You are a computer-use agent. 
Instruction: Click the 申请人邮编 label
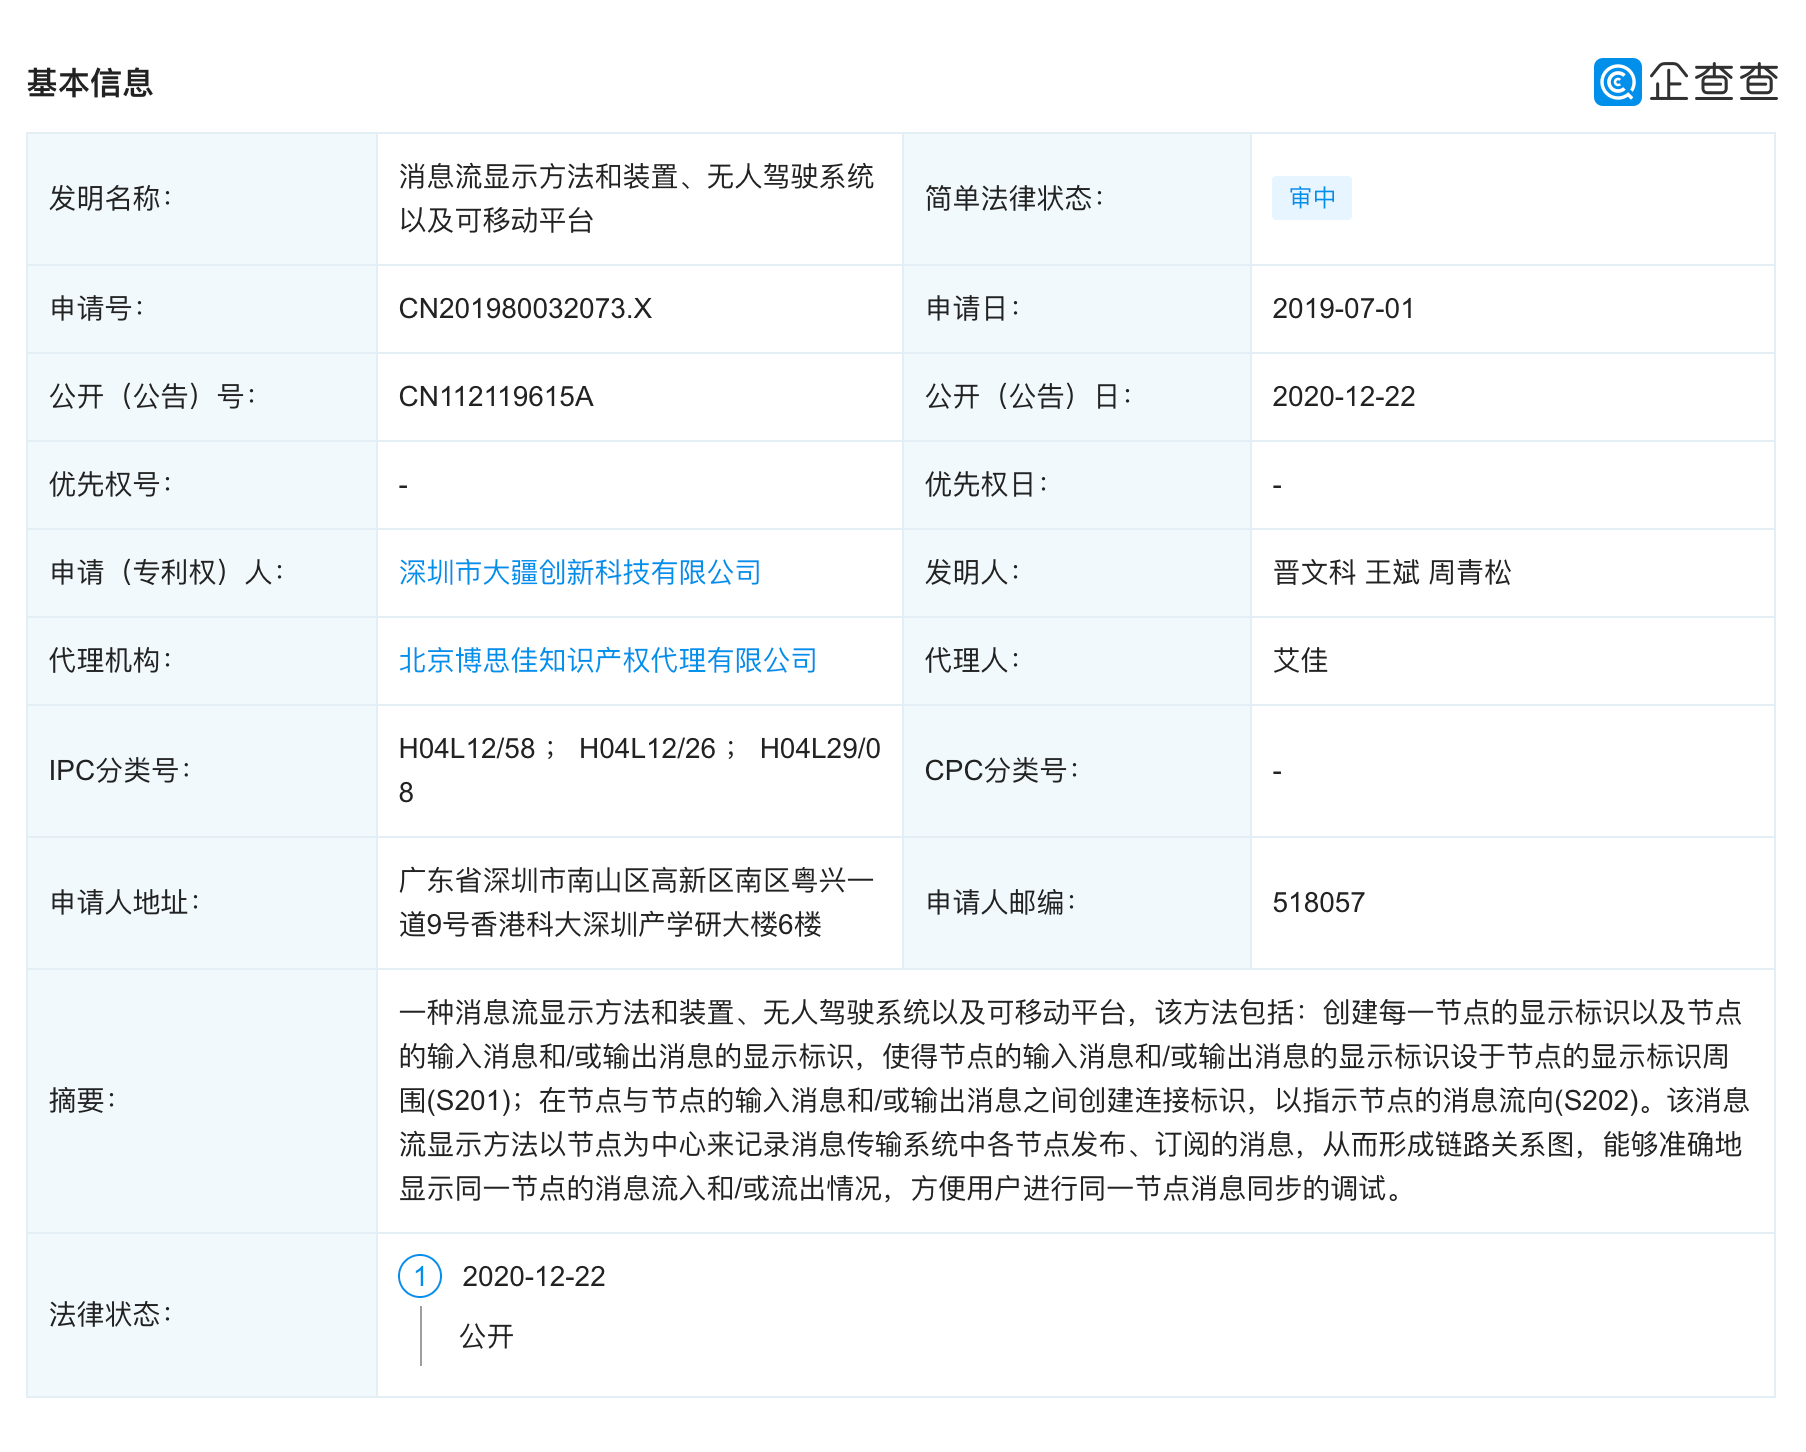click(x=1000, y=903)
